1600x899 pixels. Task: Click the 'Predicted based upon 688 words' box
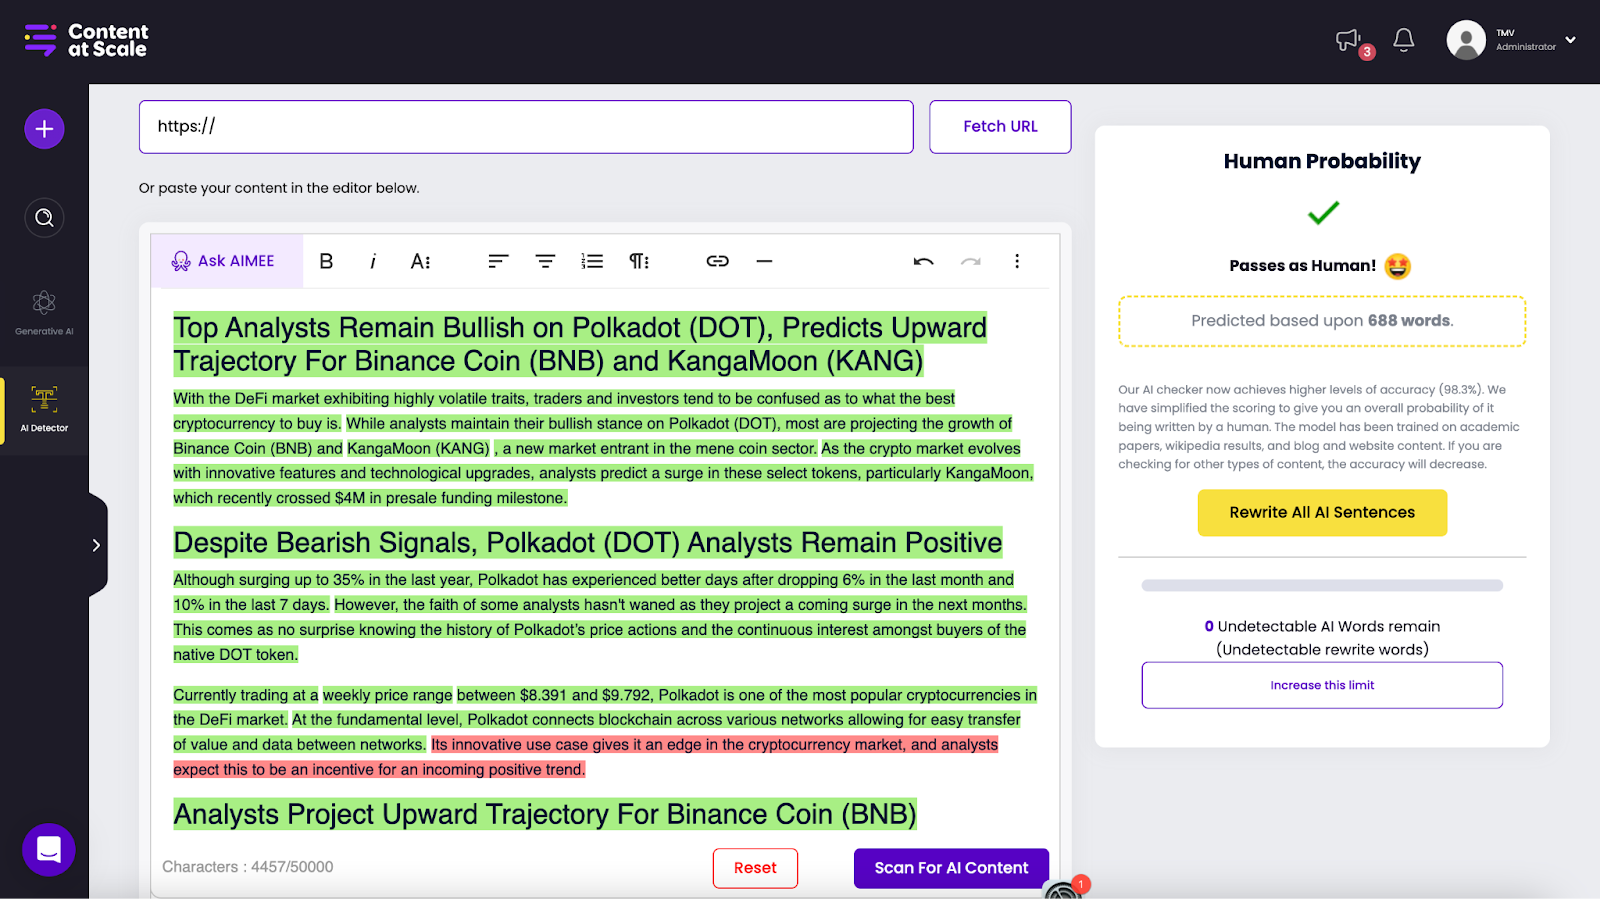[x=1322, y=321]
